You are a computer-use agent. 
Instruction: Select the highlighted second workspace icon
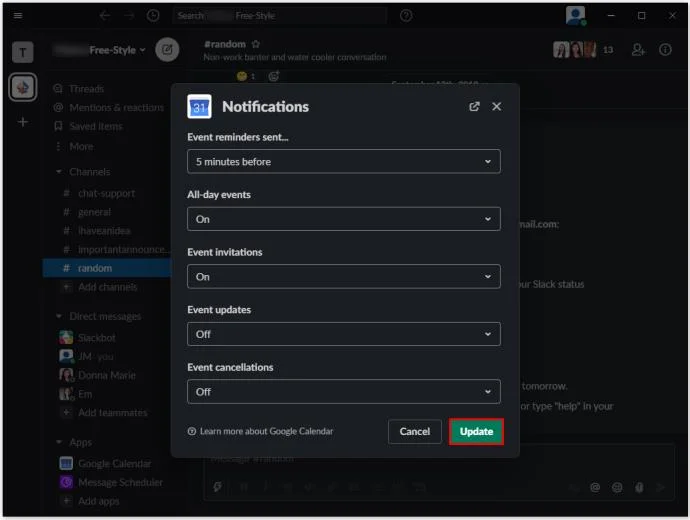(22, 87)
